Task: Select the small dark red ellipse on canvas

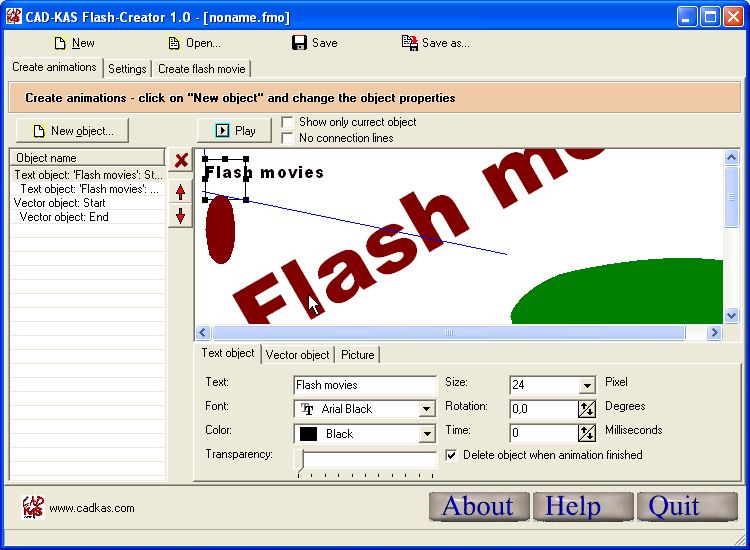Action: (220, 229)
